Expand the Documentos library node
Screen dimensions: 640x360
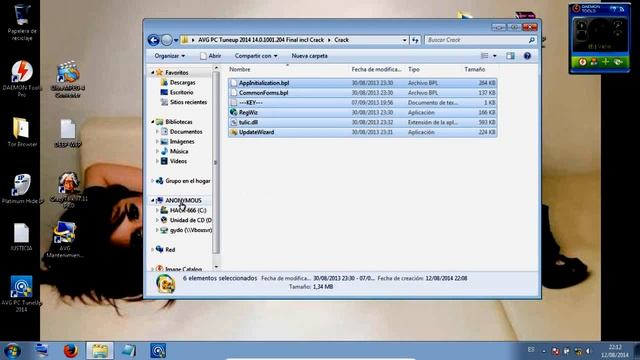tap(158, 132)
